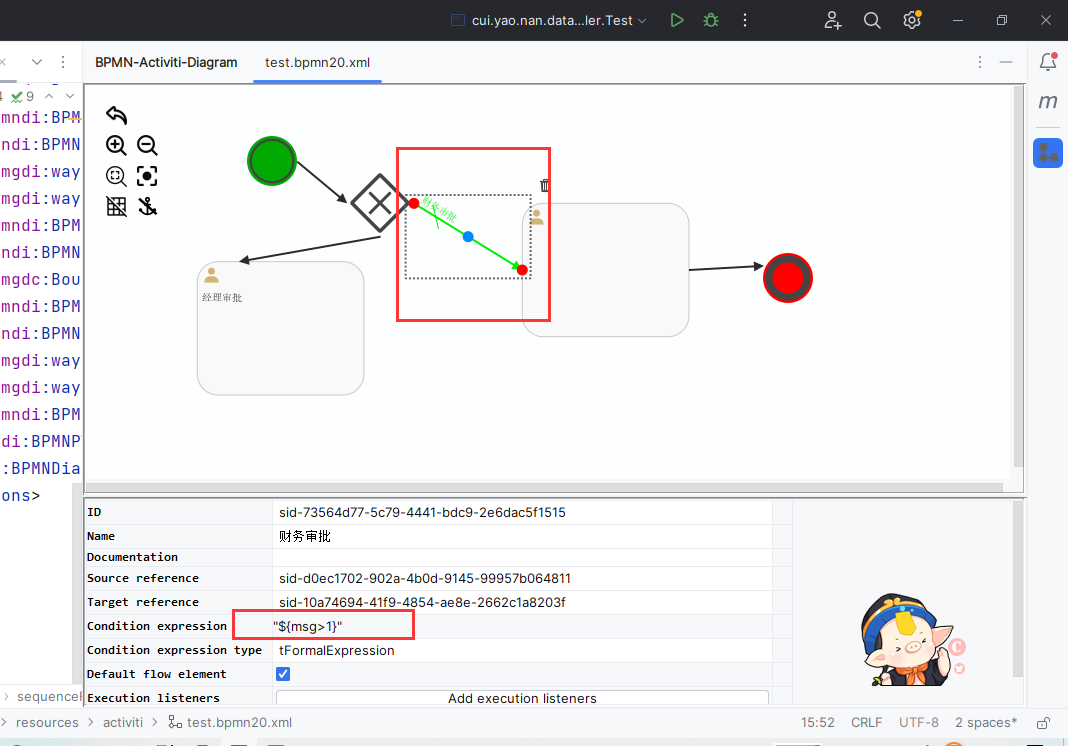The width and height of the screenshot is (1068, 746).
Task: Open test.bpmn20.xml breadcrumb
Action: 230,723
